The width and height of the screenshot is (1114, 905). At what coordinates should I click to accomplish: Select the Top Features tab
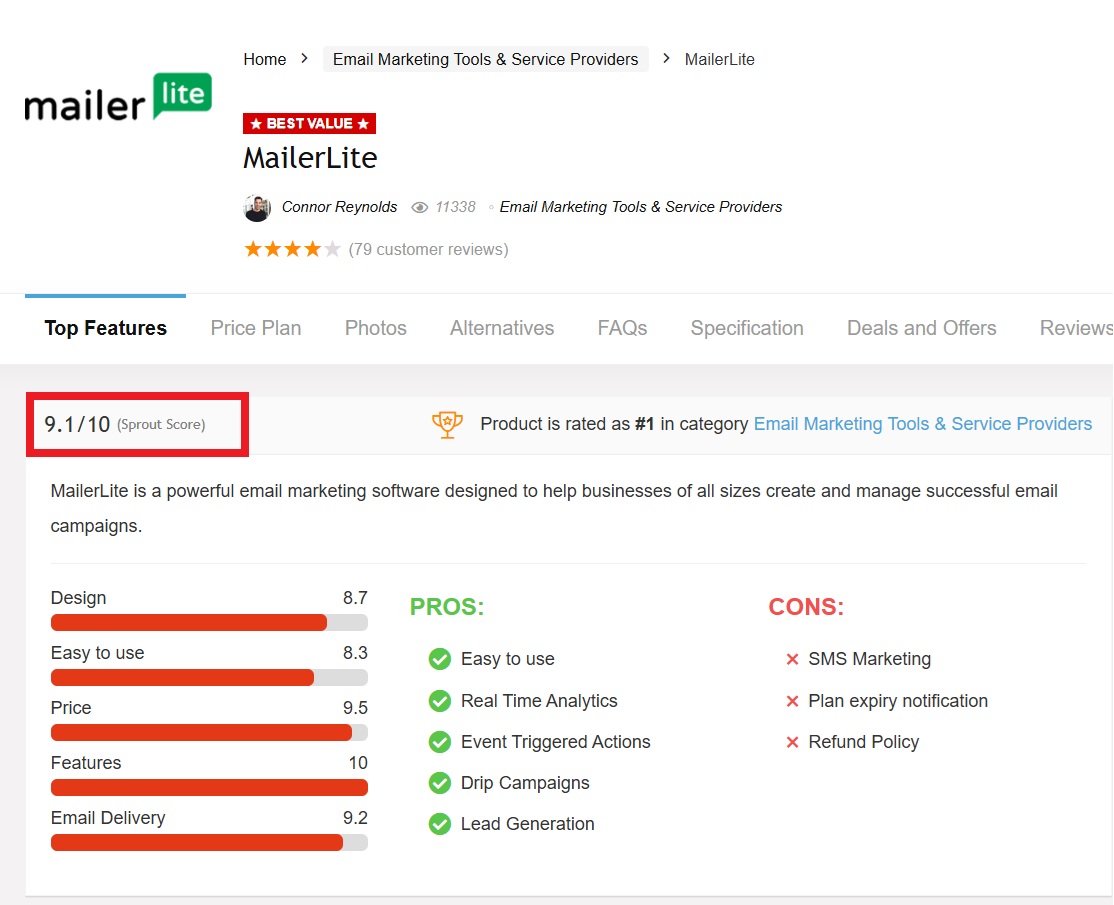[105, 328]
